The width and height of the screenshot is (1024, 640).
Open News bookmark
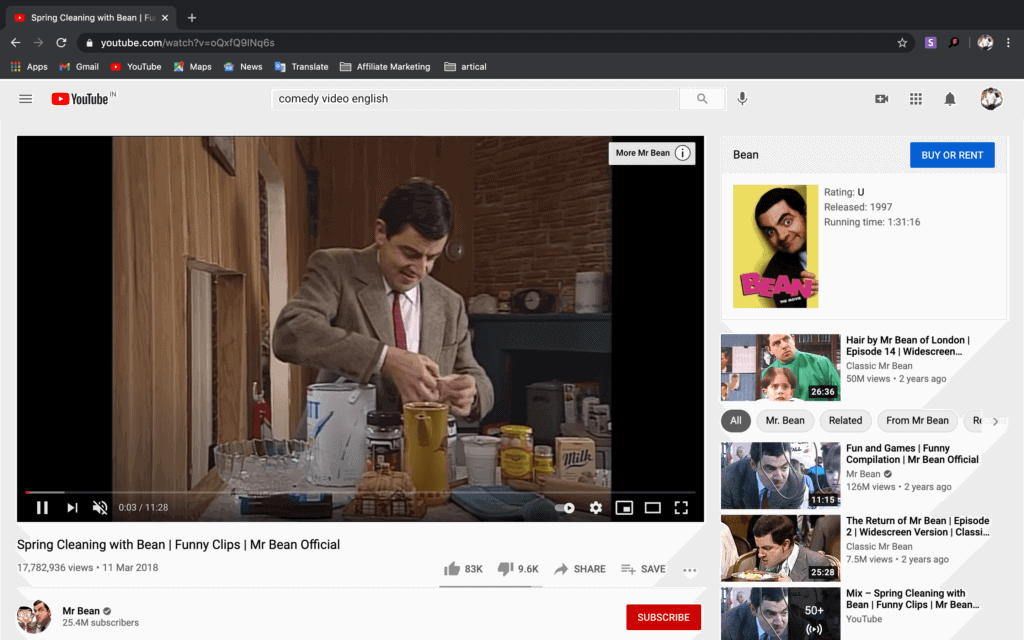(243, 67)
